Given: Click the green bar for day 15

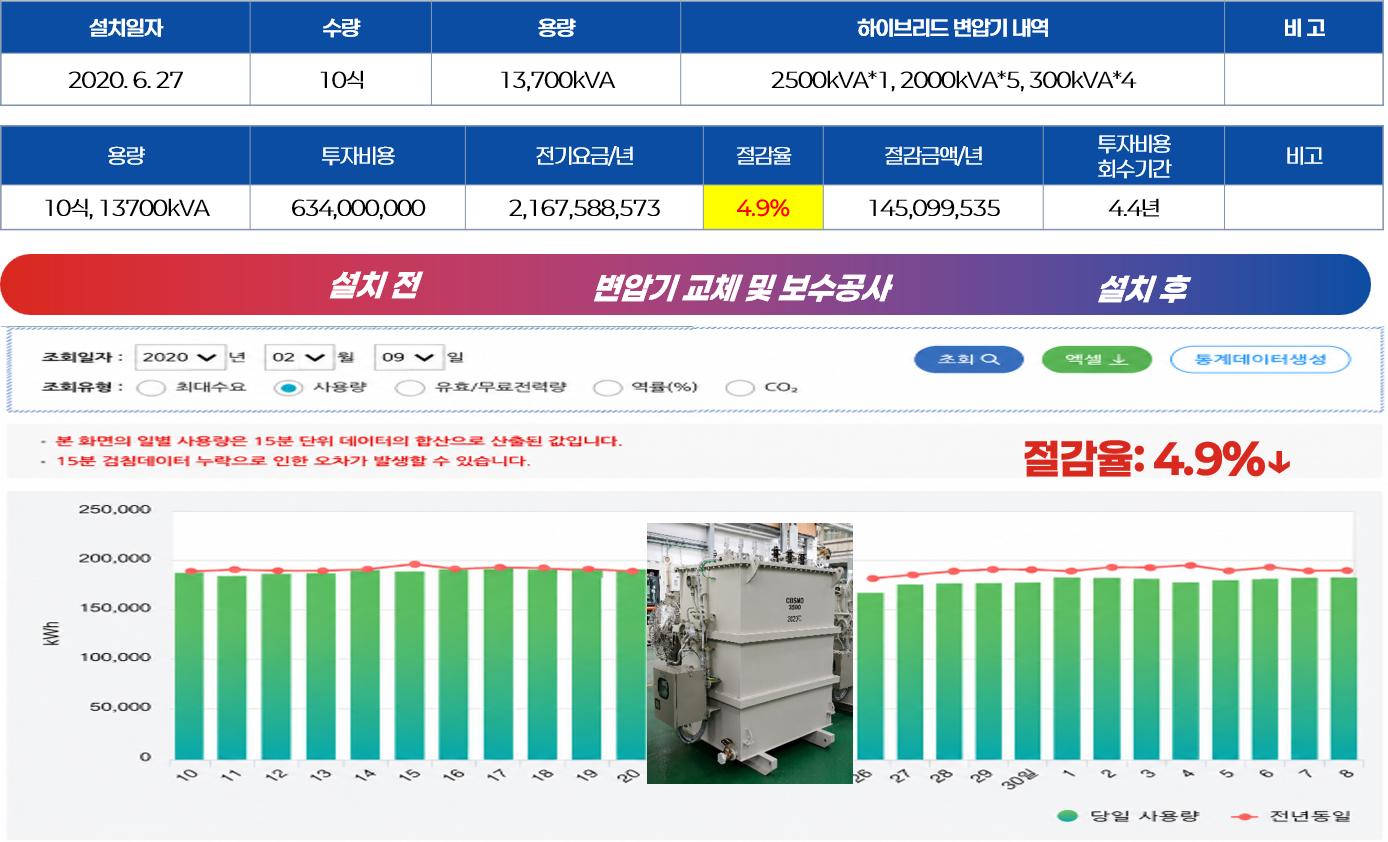Looking at the screenshot, I should (409, 664).
